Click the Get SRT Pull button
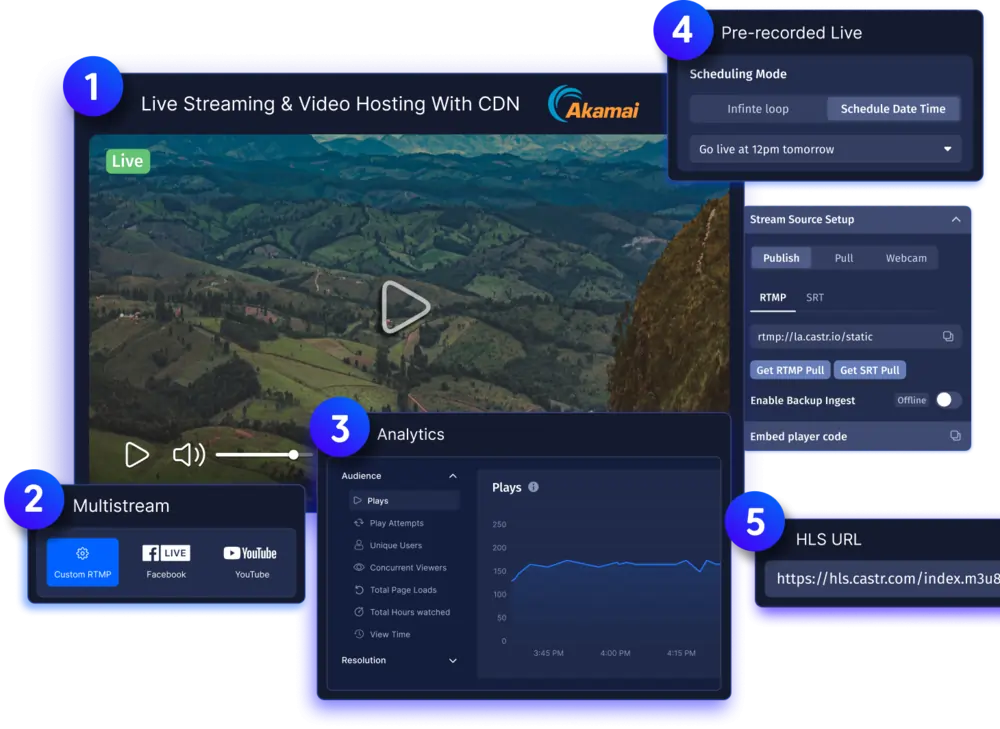Screen dimensions: 1000x729 click(x=869, y=369)
